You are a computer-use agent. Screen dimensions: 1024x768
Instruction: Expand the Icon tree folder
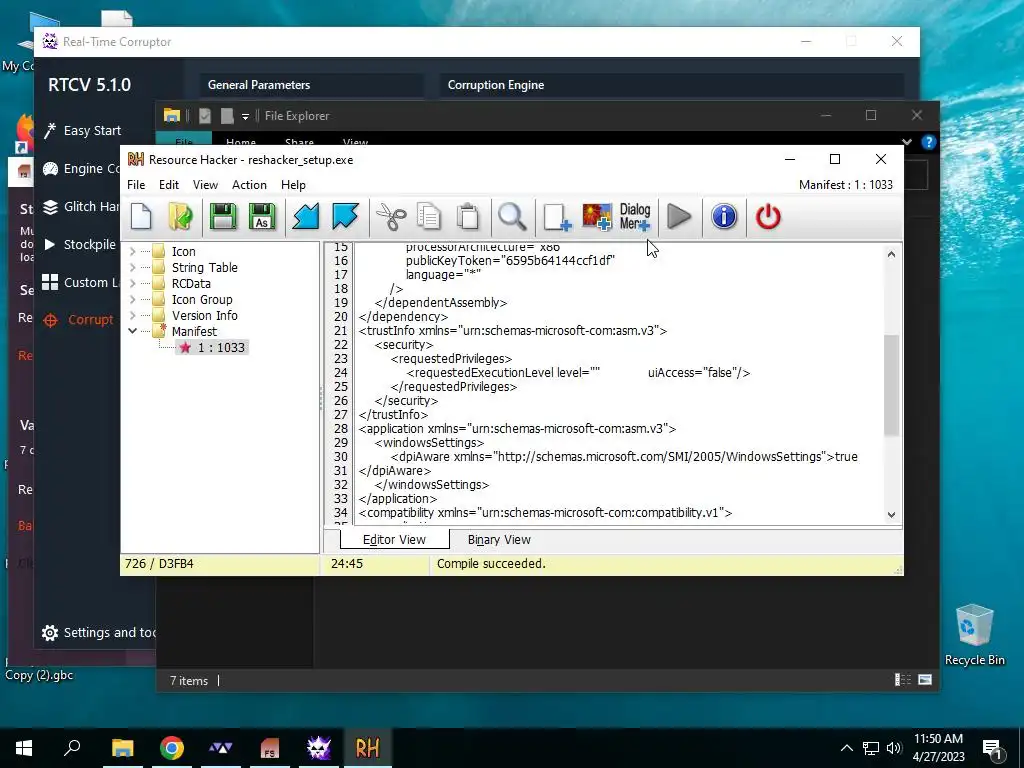coord(133,251)
